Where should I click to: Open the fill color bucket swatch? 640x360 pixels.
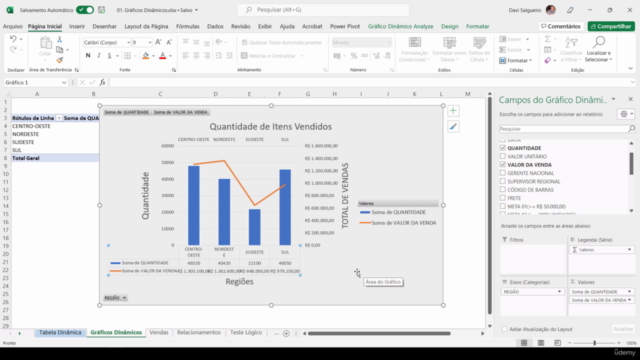pyautogui.click(x=145, y=56)
